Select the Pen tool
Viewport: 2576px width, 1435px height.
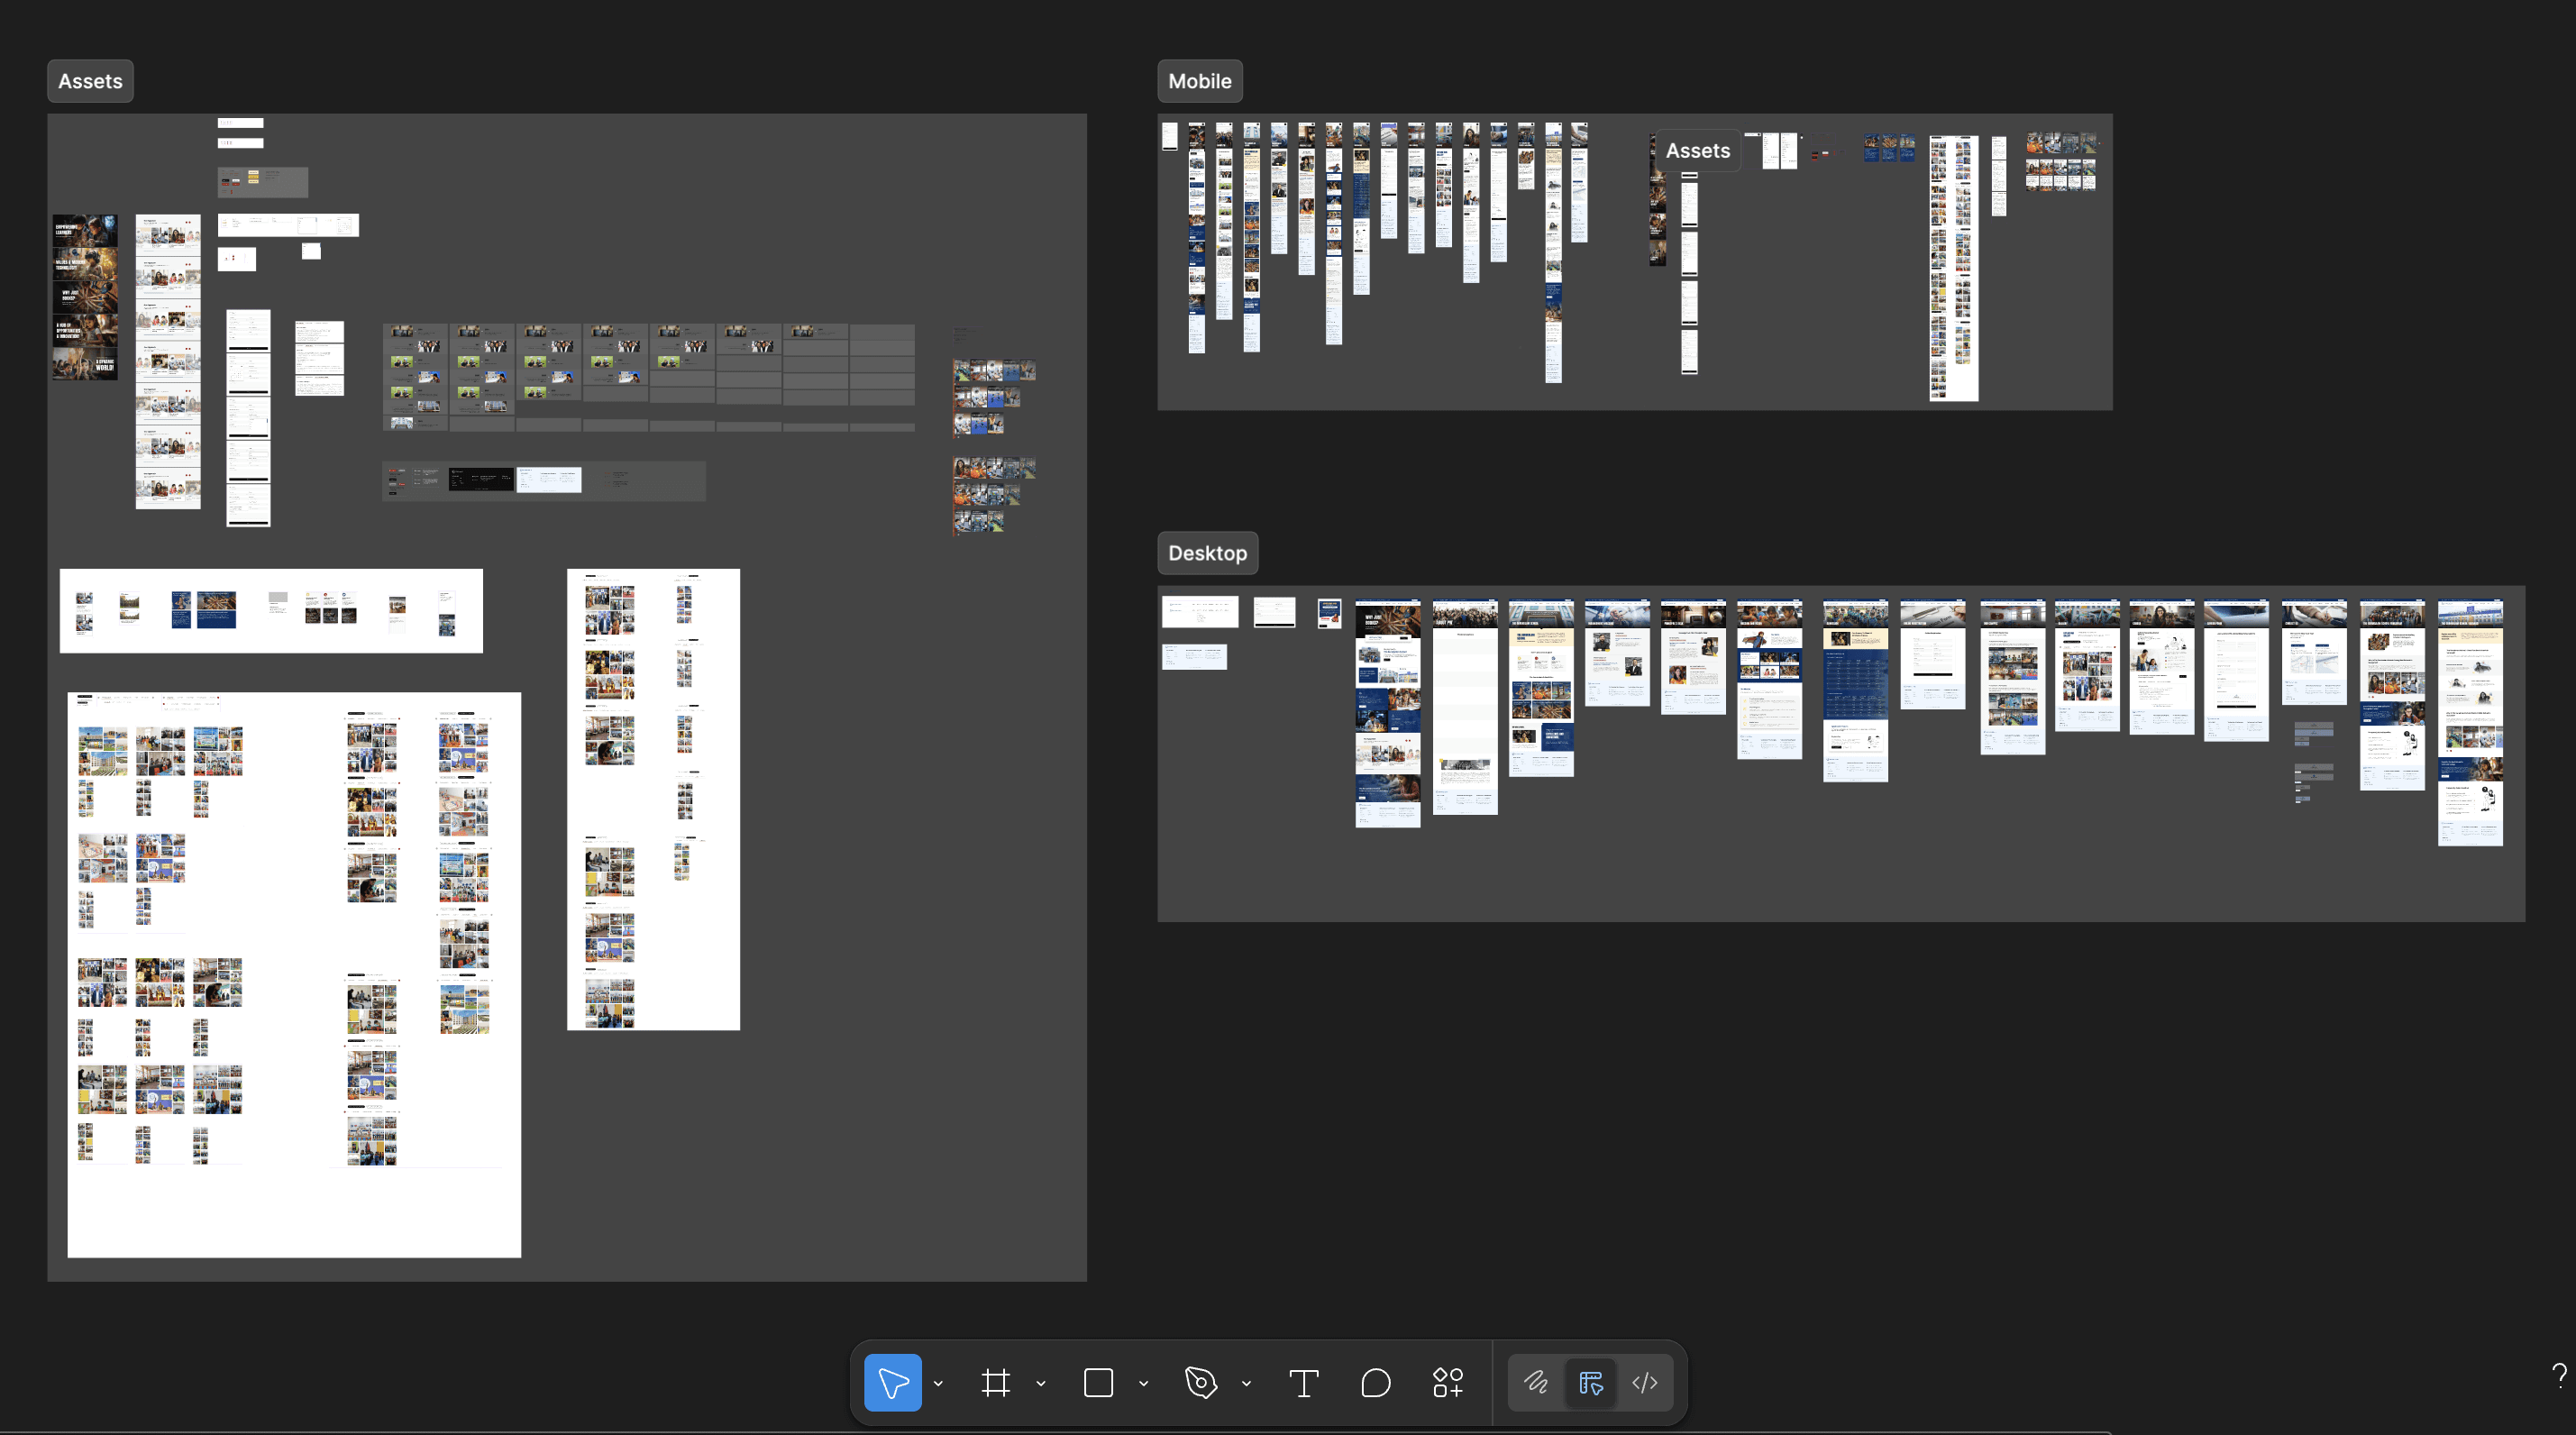coord(1200,1383)
